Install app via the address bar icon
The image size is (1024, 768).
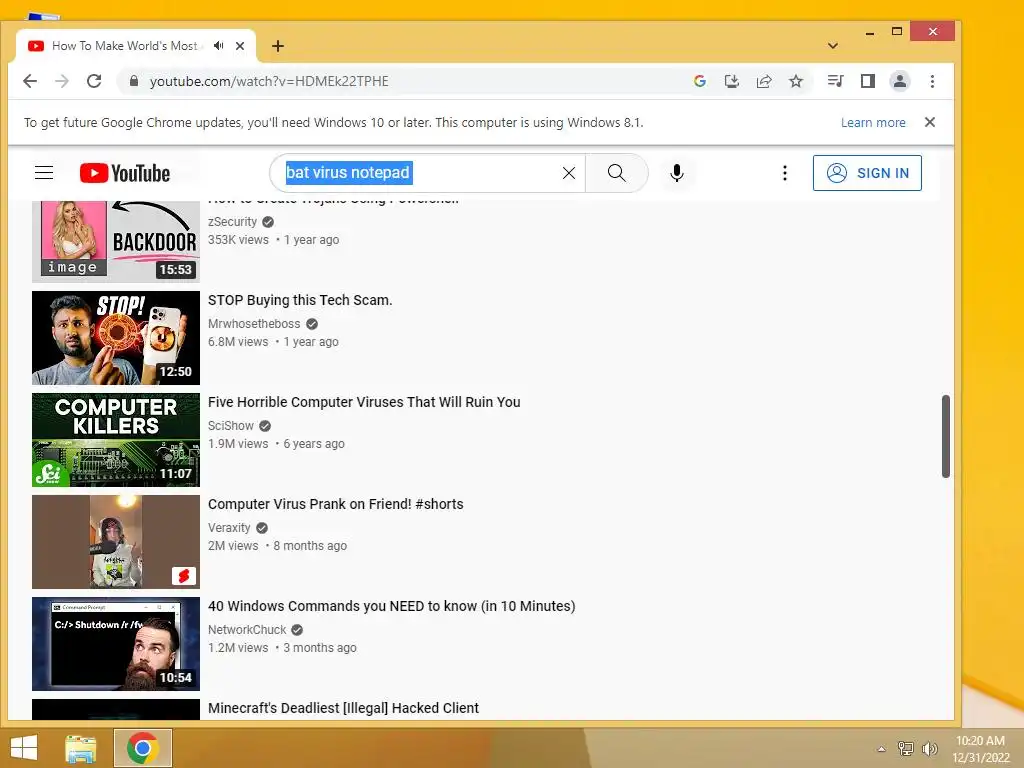731,81
